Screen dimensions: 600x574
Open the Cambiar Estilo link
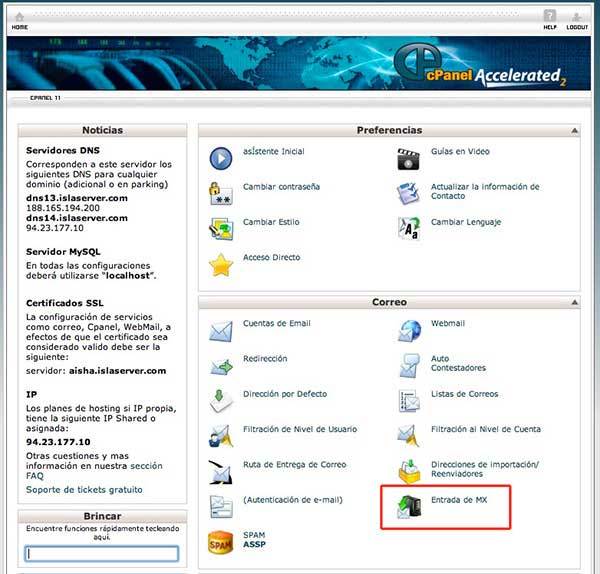click(x=271, y=222)
